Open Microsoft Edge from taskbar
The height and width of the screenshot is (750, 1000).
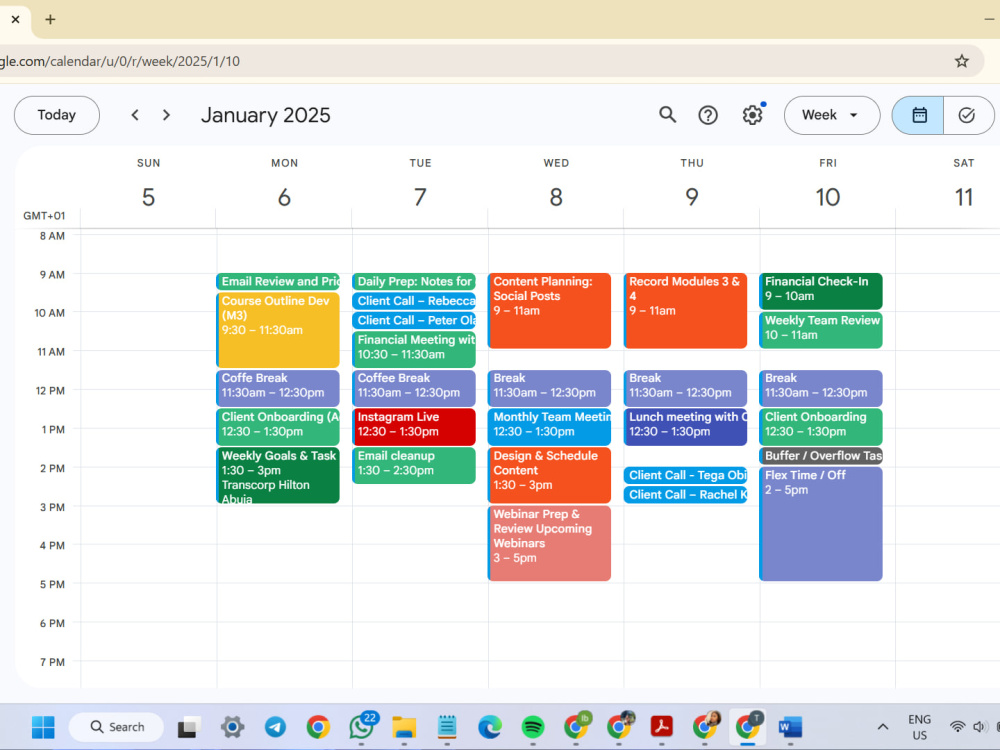(x=490, y=726)
